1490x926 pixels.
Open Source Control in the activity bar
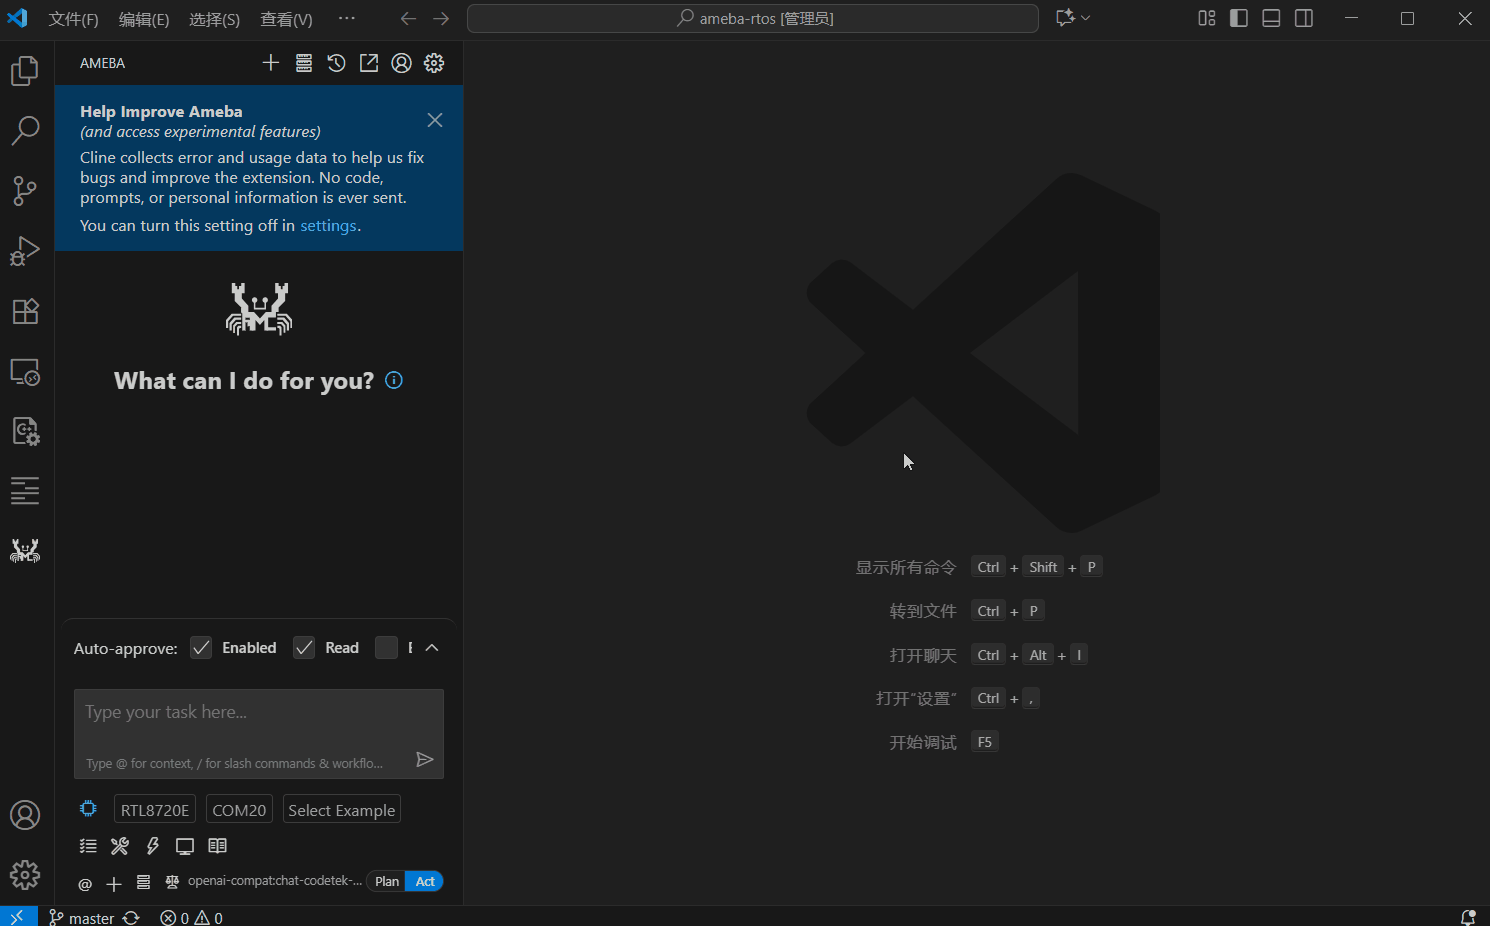(25, 191)
